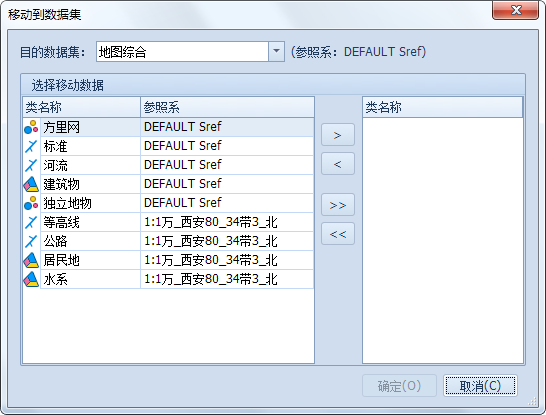This screenshot has height=415, width=546.
Task: Click the < button to remove the selection
Action: 338,163
